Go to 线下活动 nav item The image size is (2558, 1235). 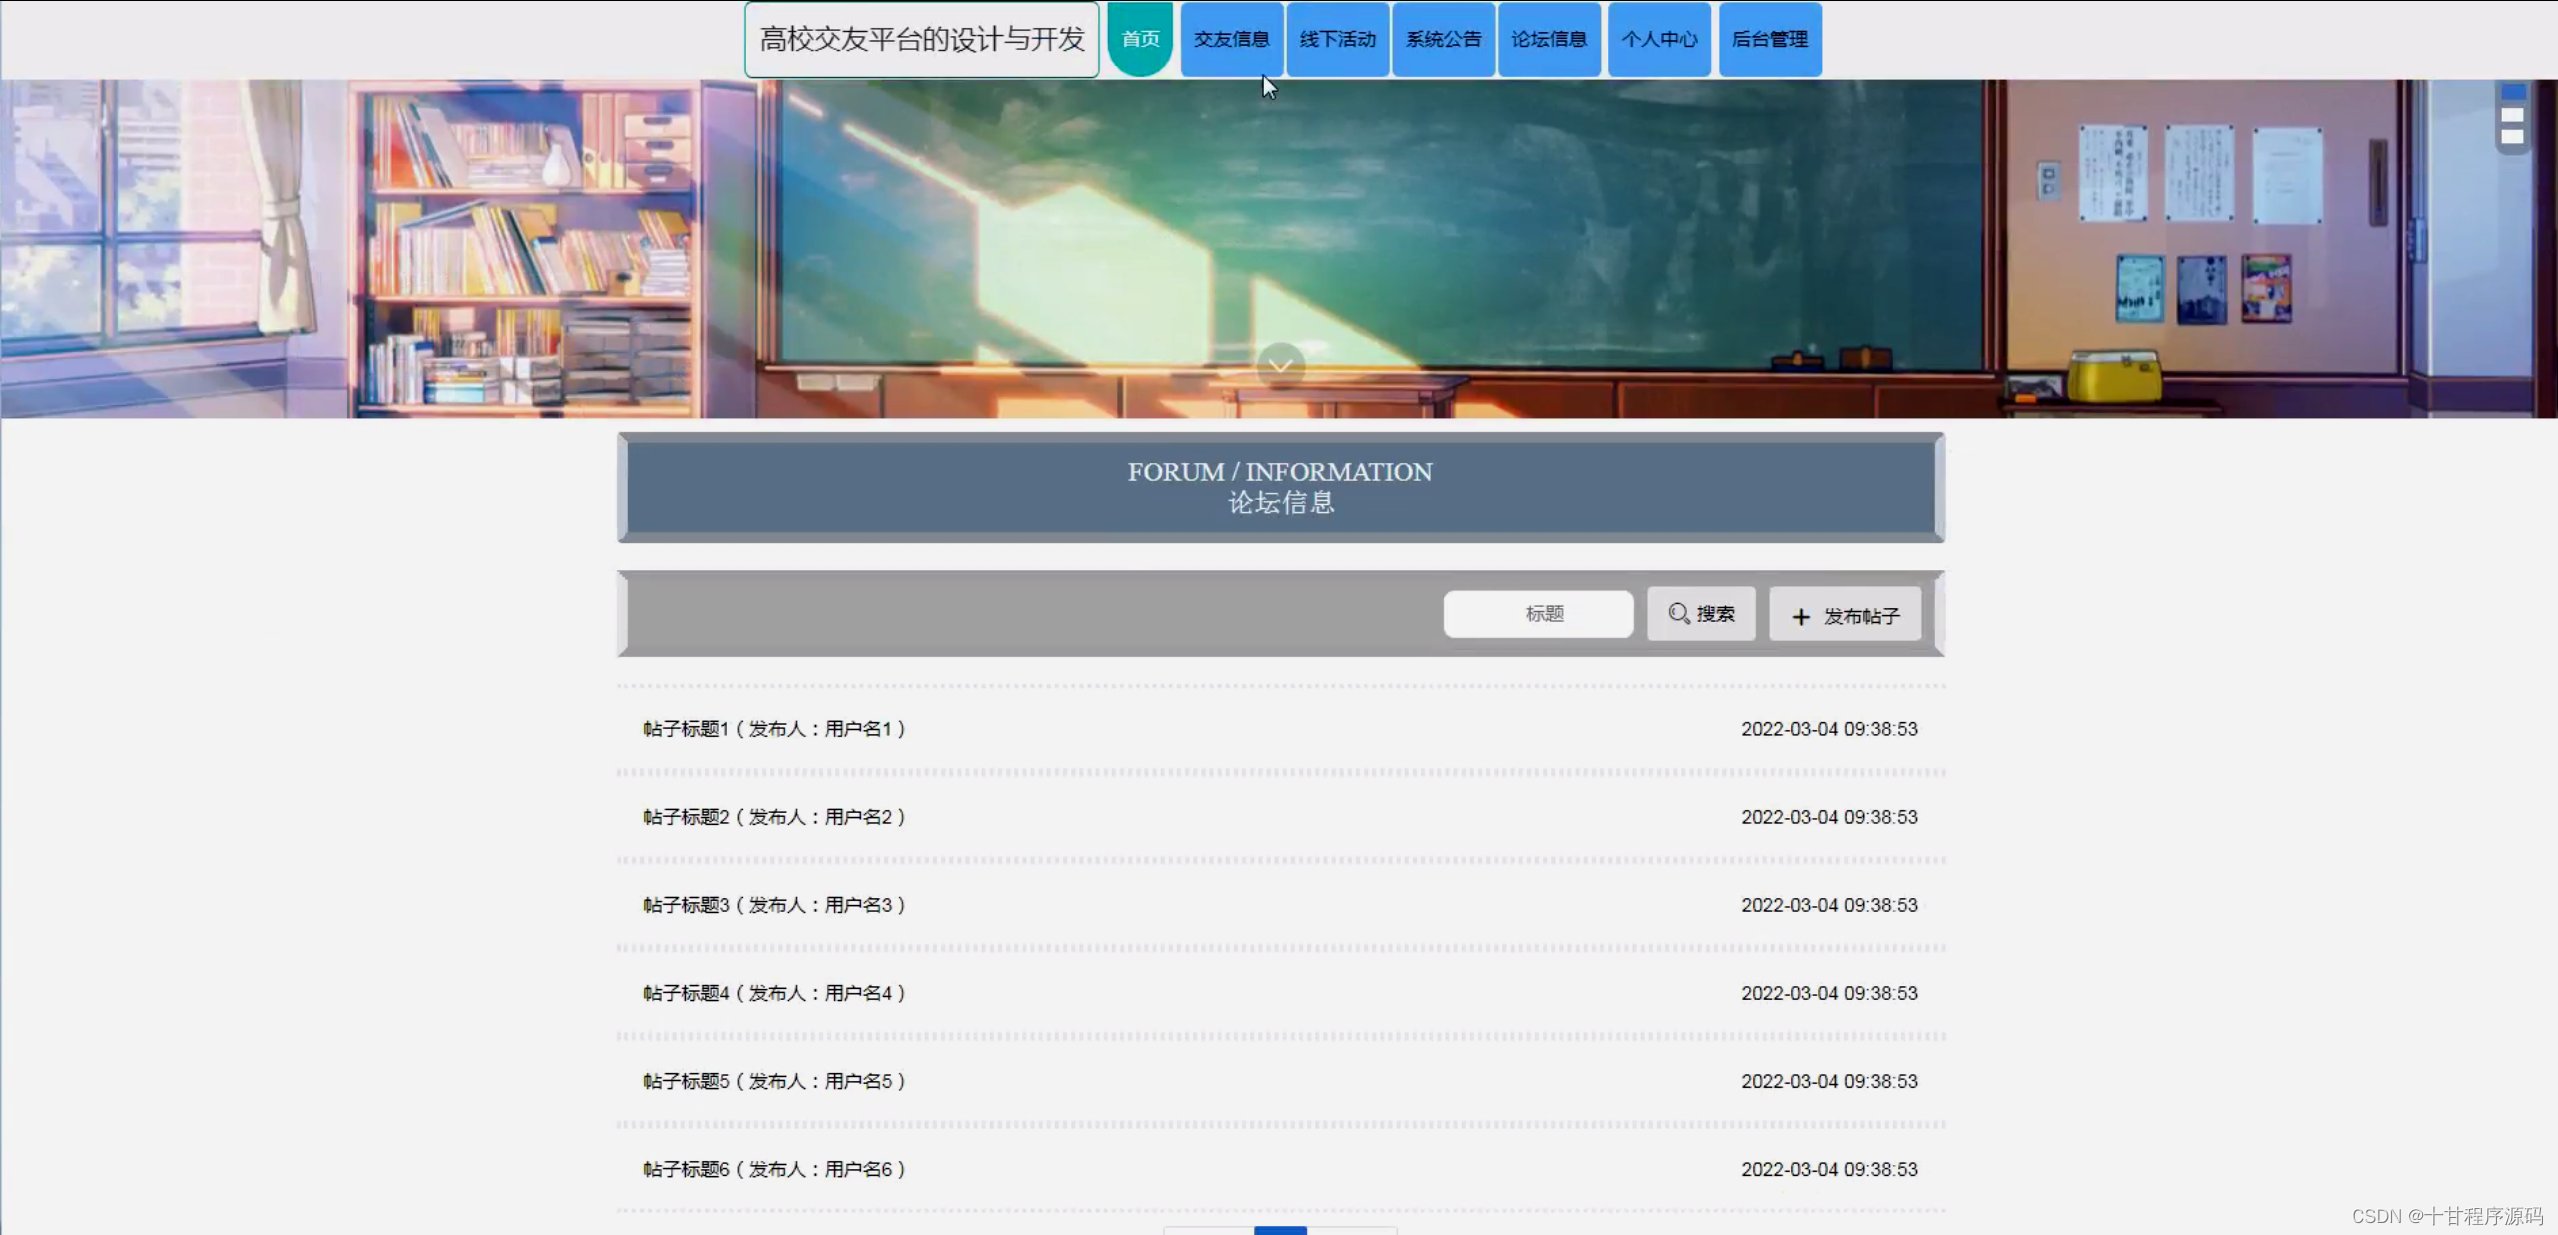[1337, 39]
